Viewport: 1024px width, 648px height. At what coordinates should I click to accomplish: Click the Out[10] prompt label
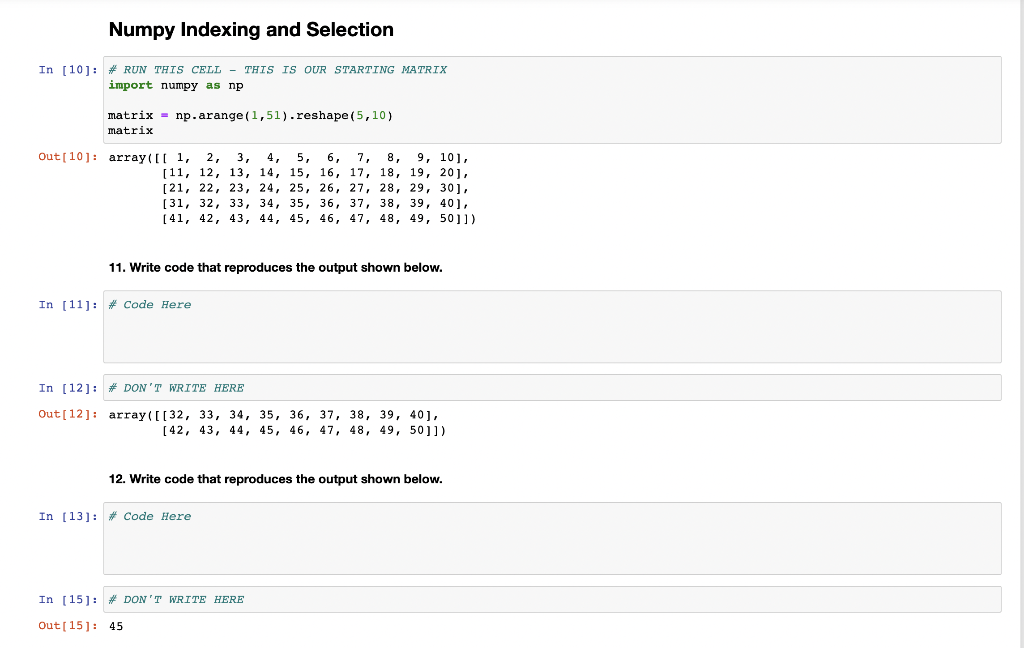(x=68, y=158)
